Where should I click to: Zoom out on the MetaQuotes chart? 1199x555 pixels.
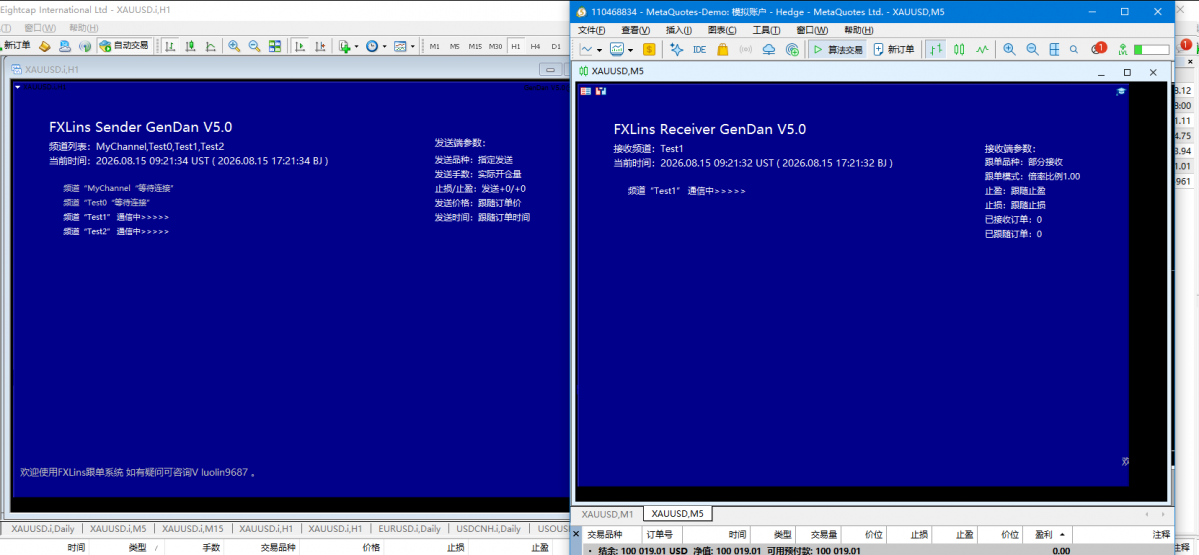(1032, 49)
